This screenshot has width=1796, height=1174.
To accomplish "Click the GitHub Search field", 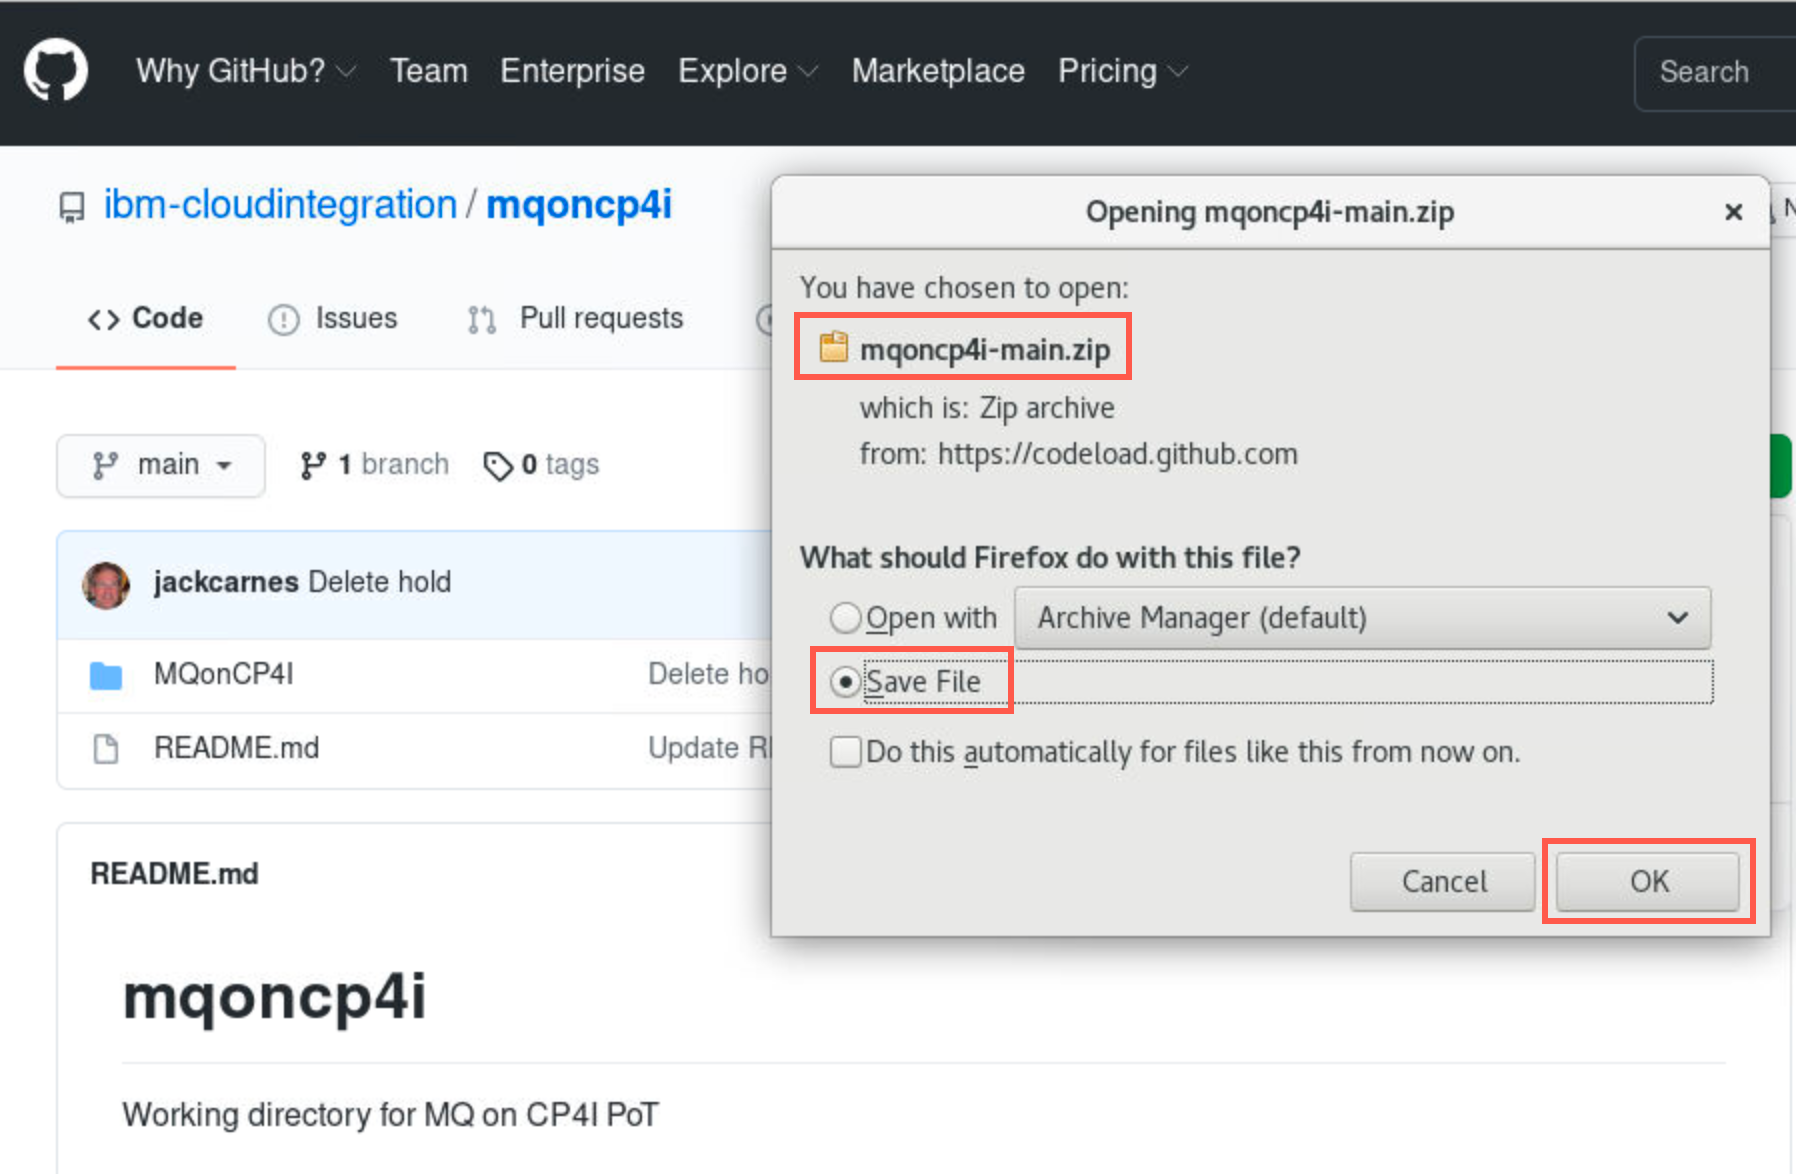I will 1715,72.
